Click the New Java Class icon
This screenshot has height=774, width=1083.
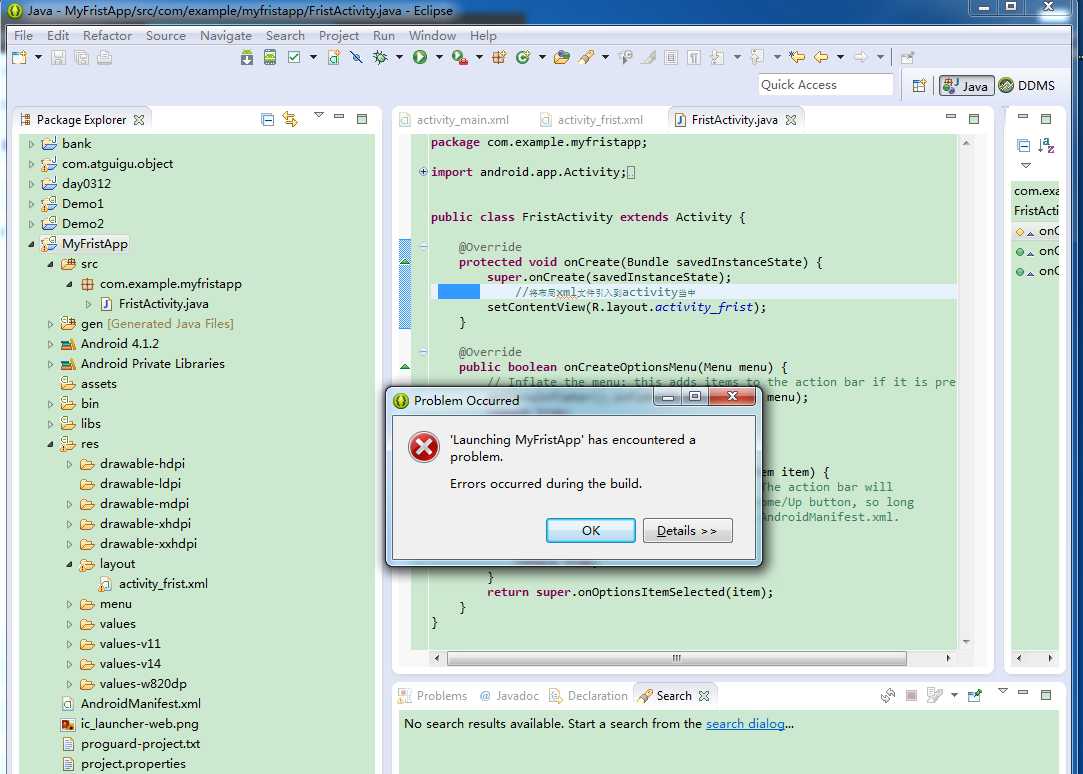point(523,58)
